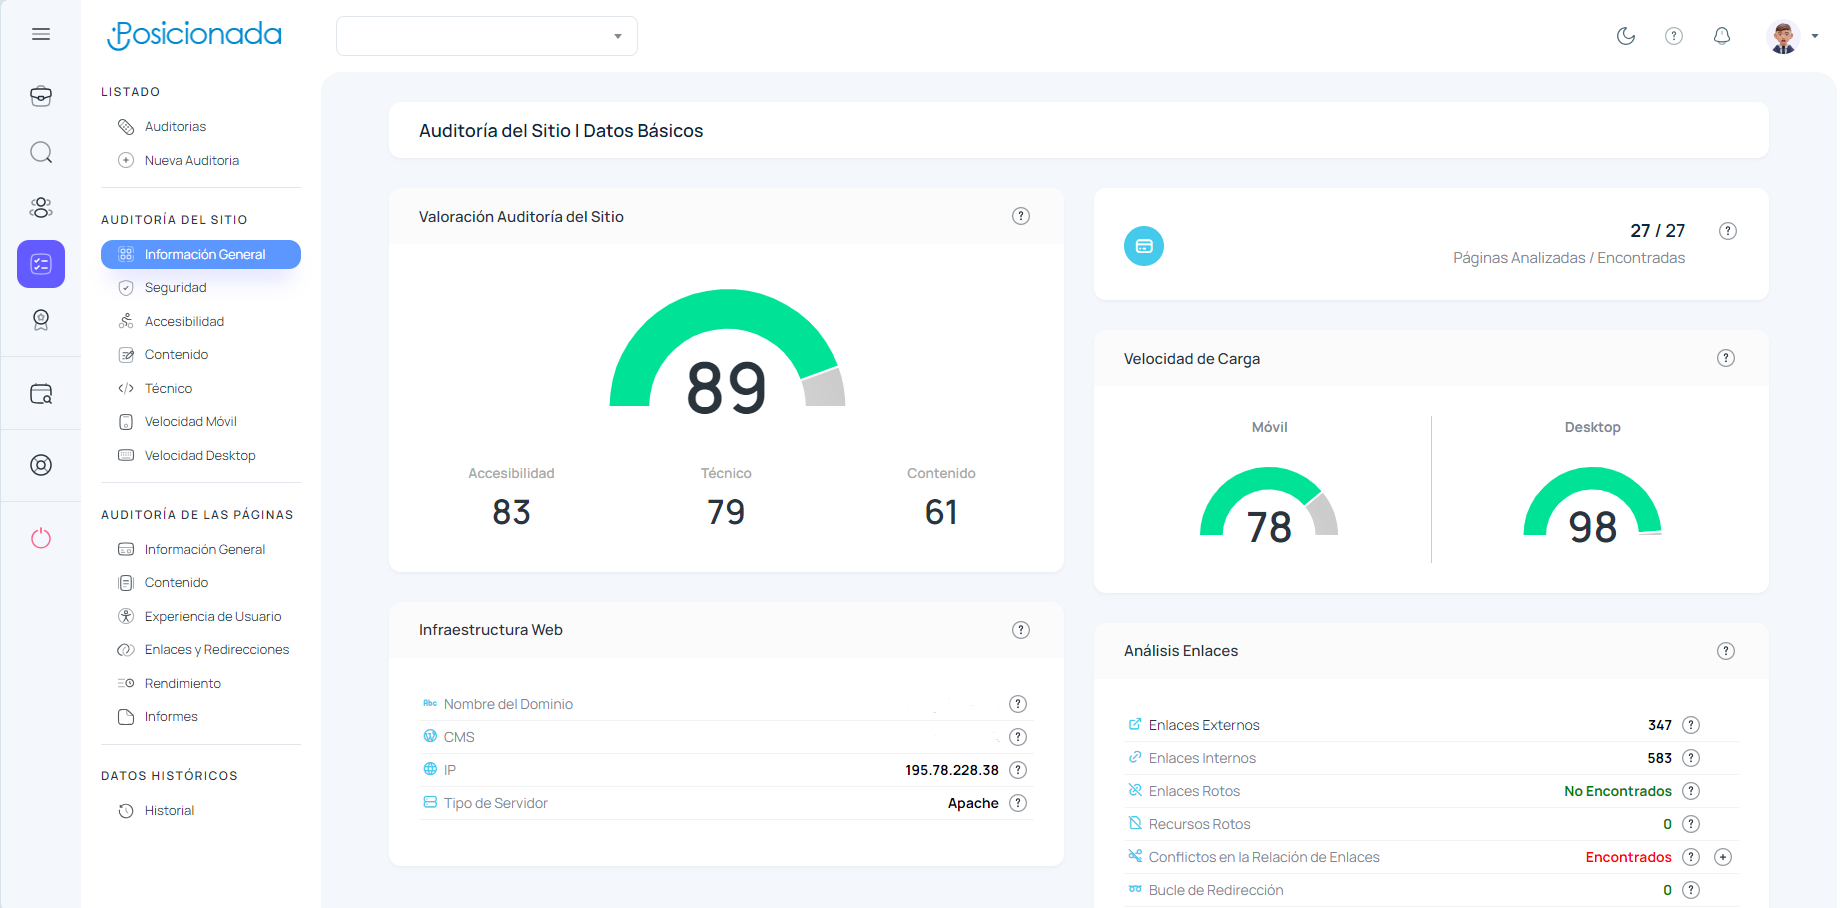Click help icon in CMS row

(x=1018, y=737)
